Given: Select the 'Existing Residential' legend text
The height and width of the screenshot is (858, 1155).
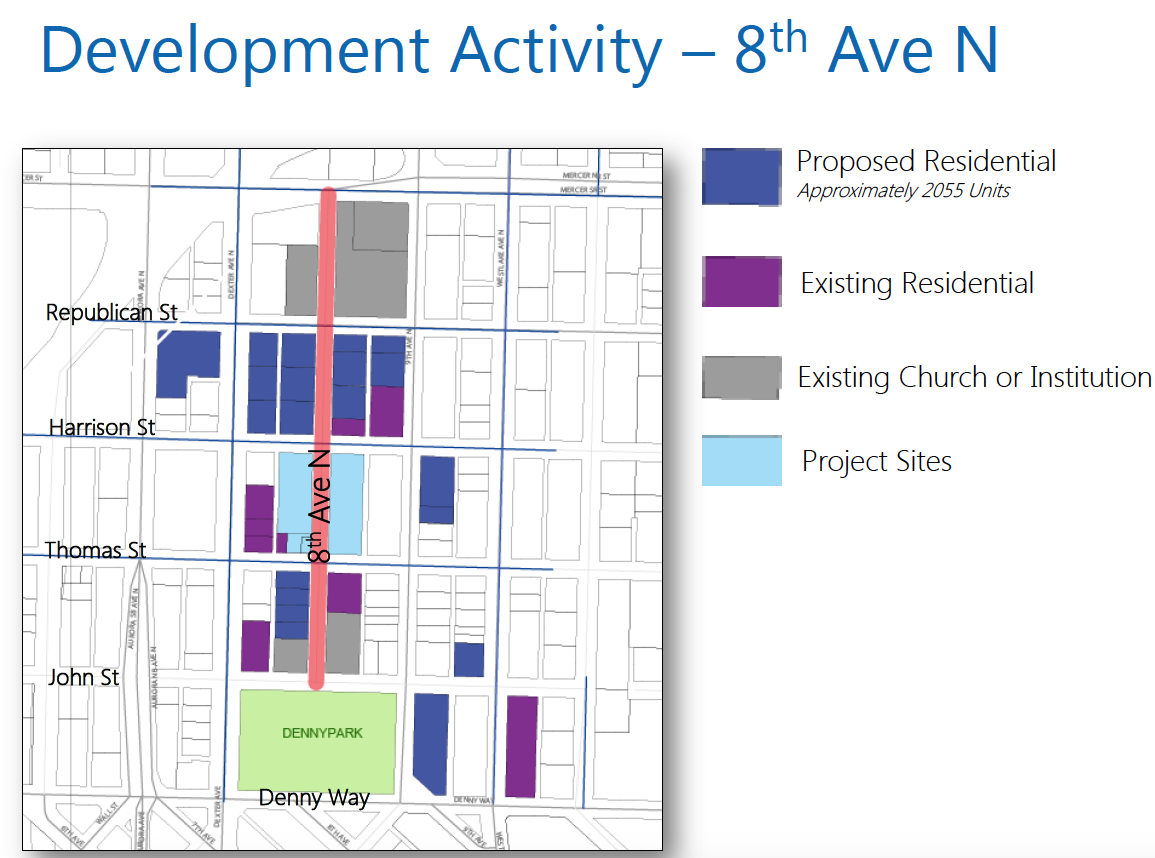Looking at the screenshot, I should (x=917, y=283).
